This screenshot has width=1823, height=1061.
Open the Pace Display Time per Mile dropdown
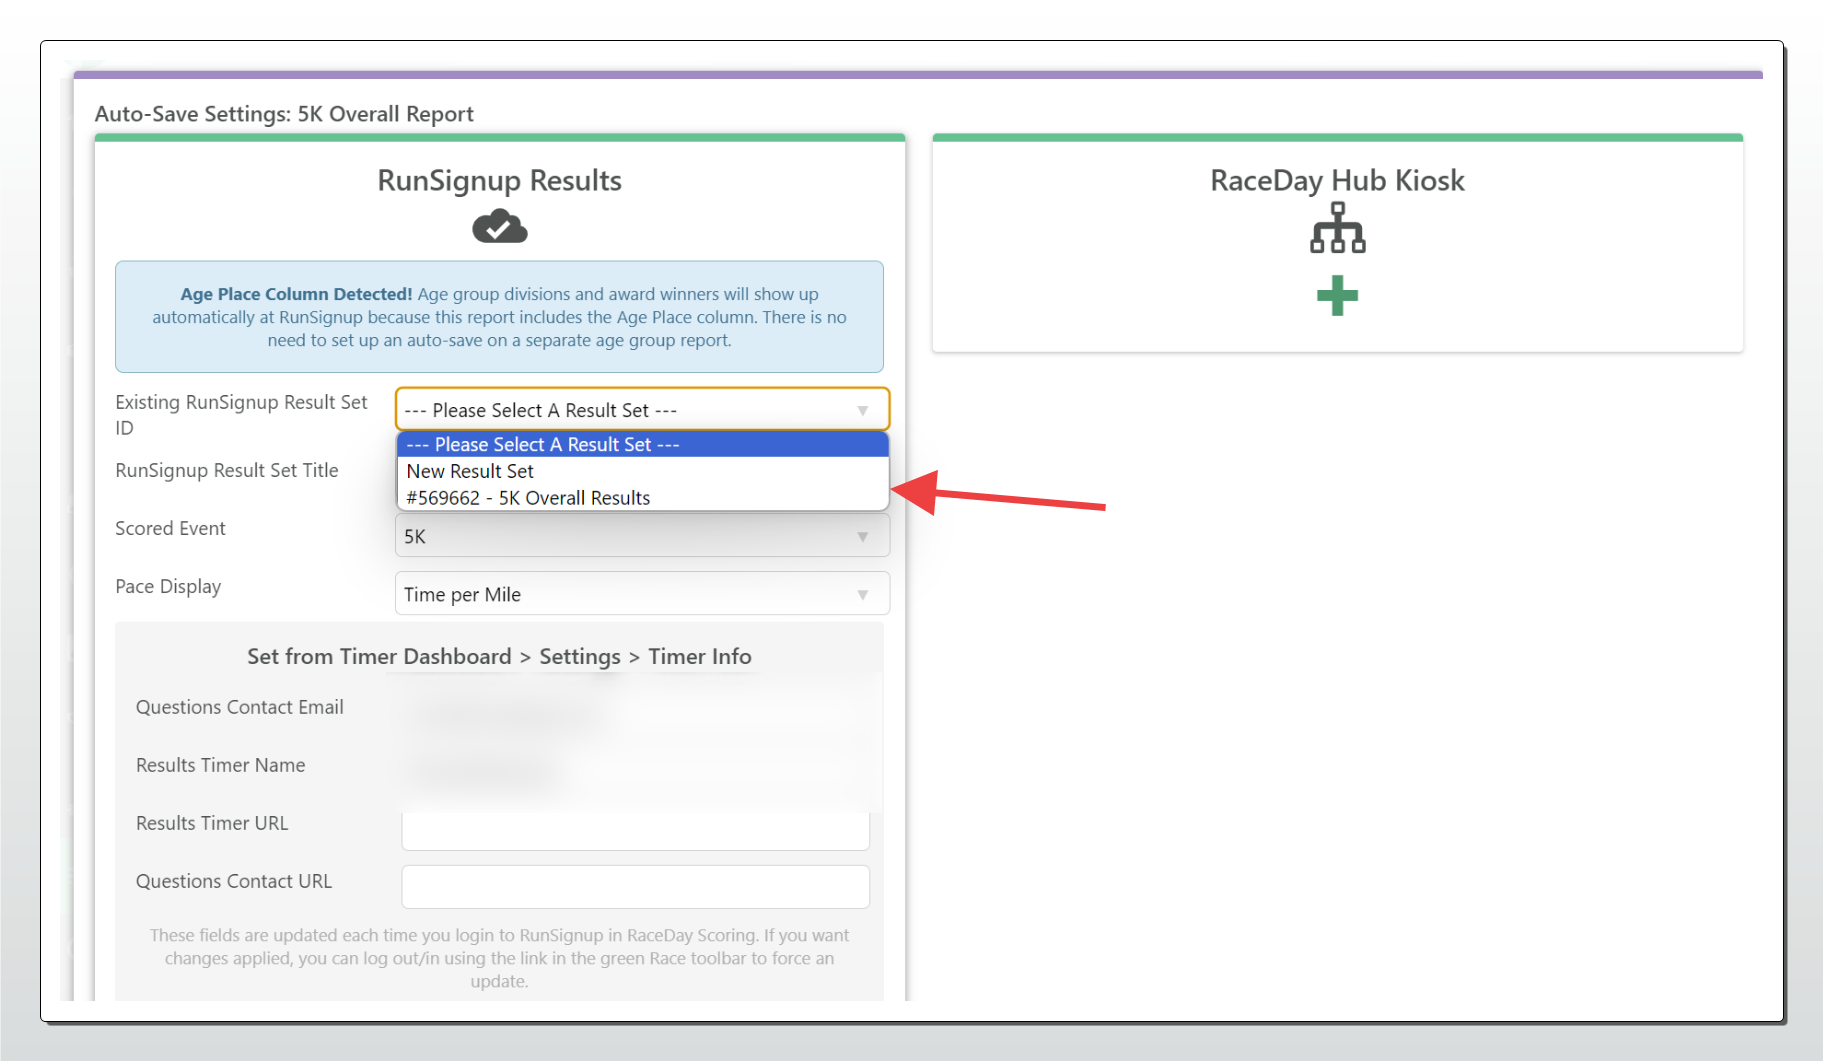[642, 594]
